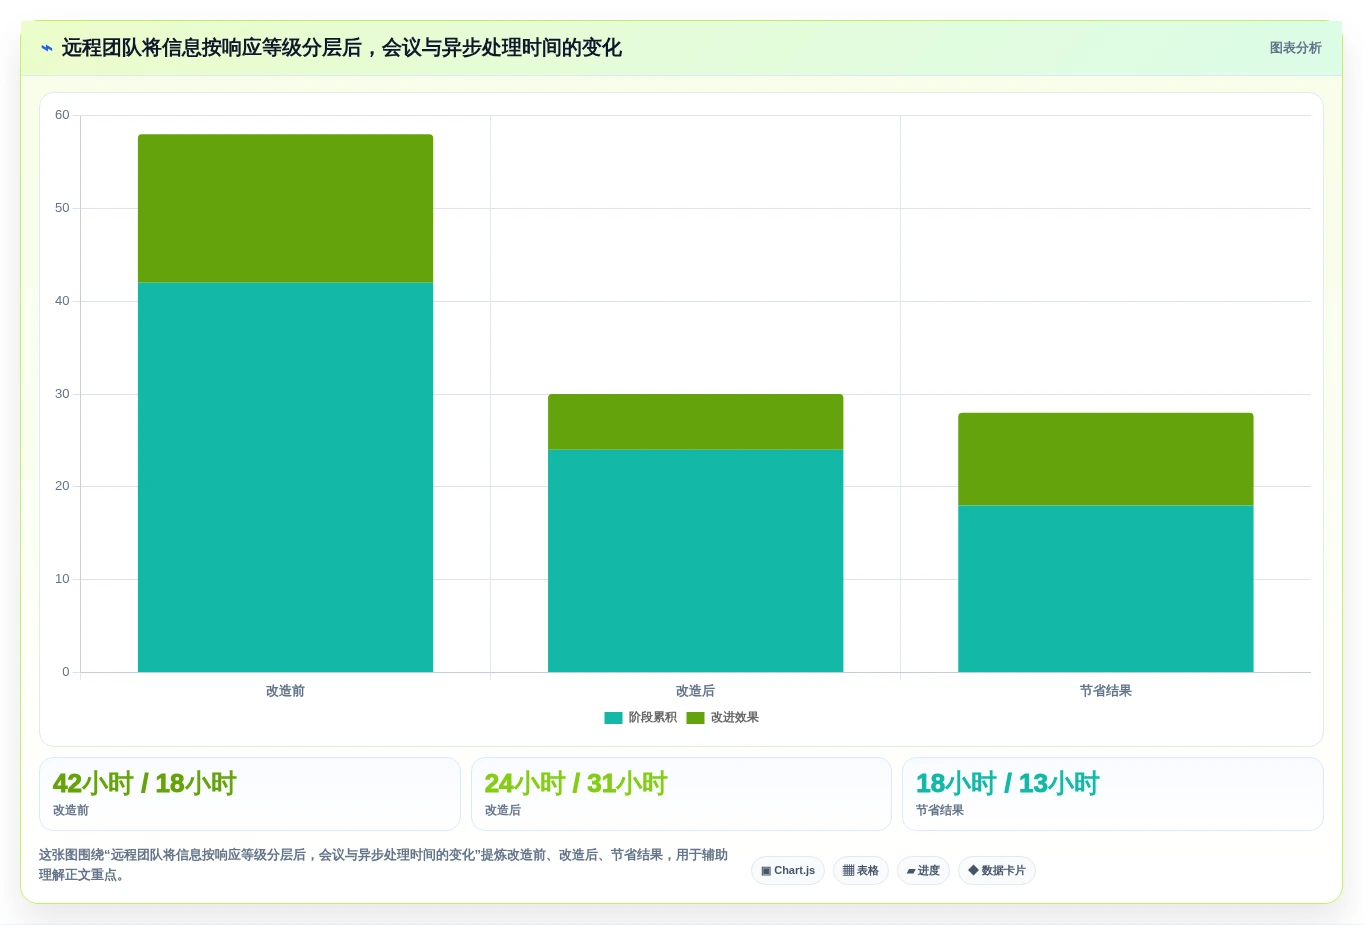This screenshot has width=1363, height=925.
Task: Click the y-axis value 50
Action: [62, 208]
